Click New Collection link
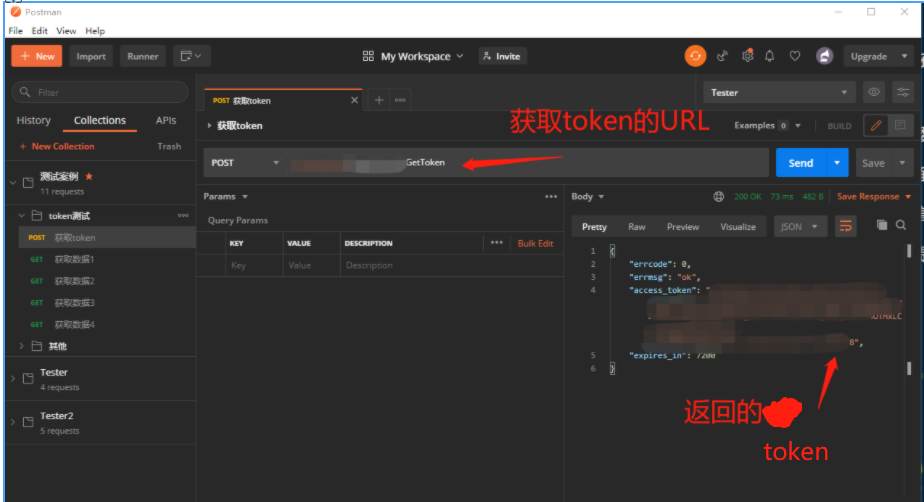924x502 pixels. [x=57, y=146]
